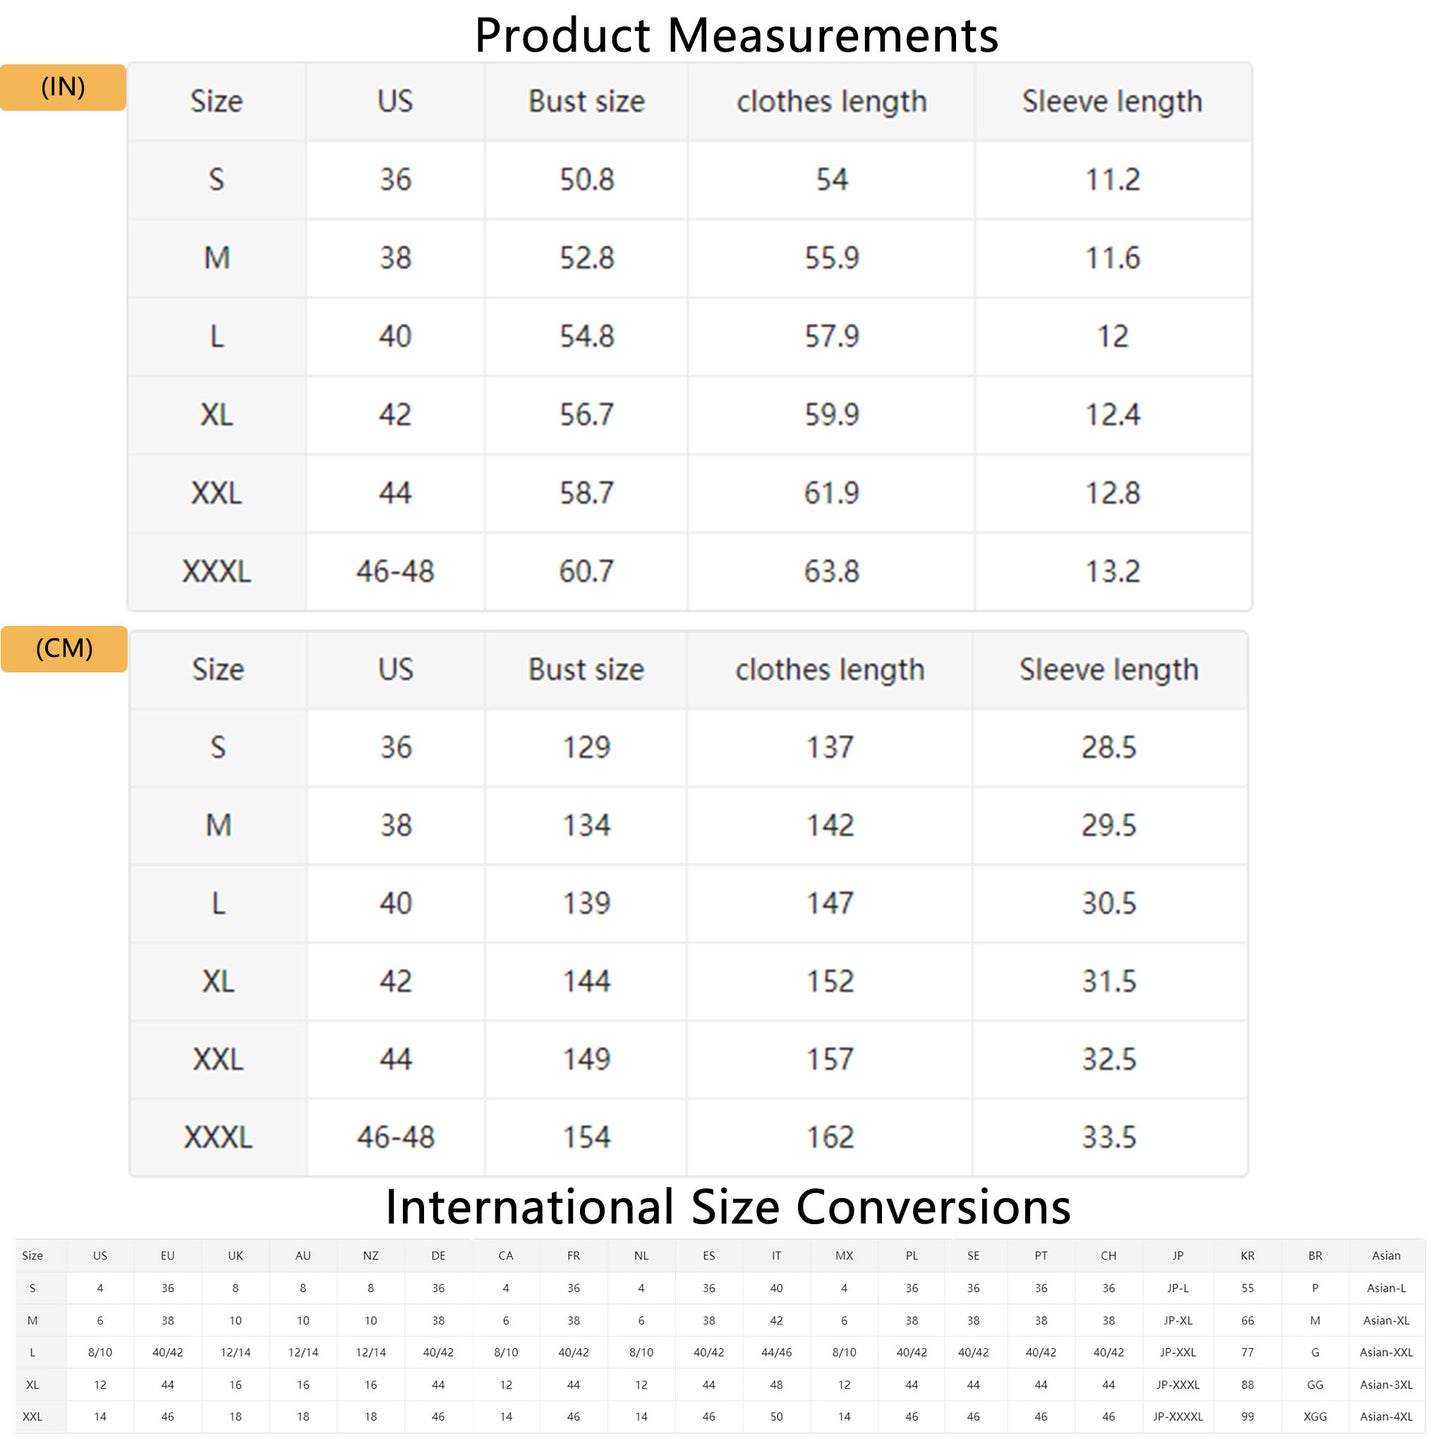The height and width of the screenshot is (1445, 1445).
Task: Click the orange (CM) unit label
Action: [x=64, y=649]
